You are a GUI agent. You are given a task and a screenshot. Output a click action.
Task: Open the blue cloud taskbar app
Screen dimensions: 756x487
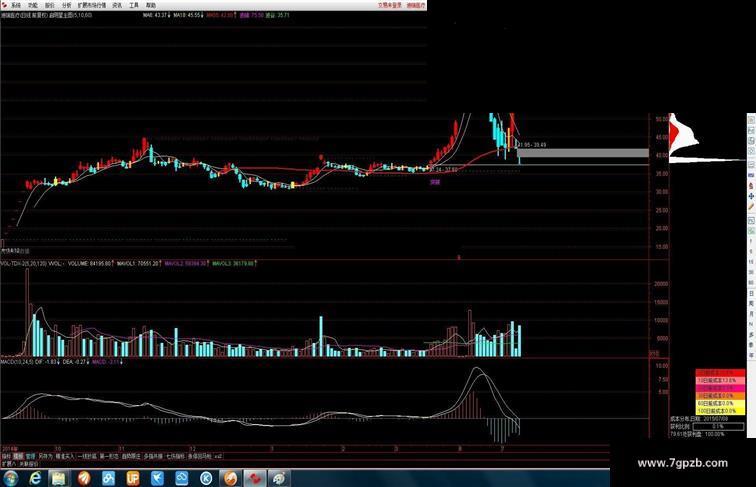click(x=182, y=478)
